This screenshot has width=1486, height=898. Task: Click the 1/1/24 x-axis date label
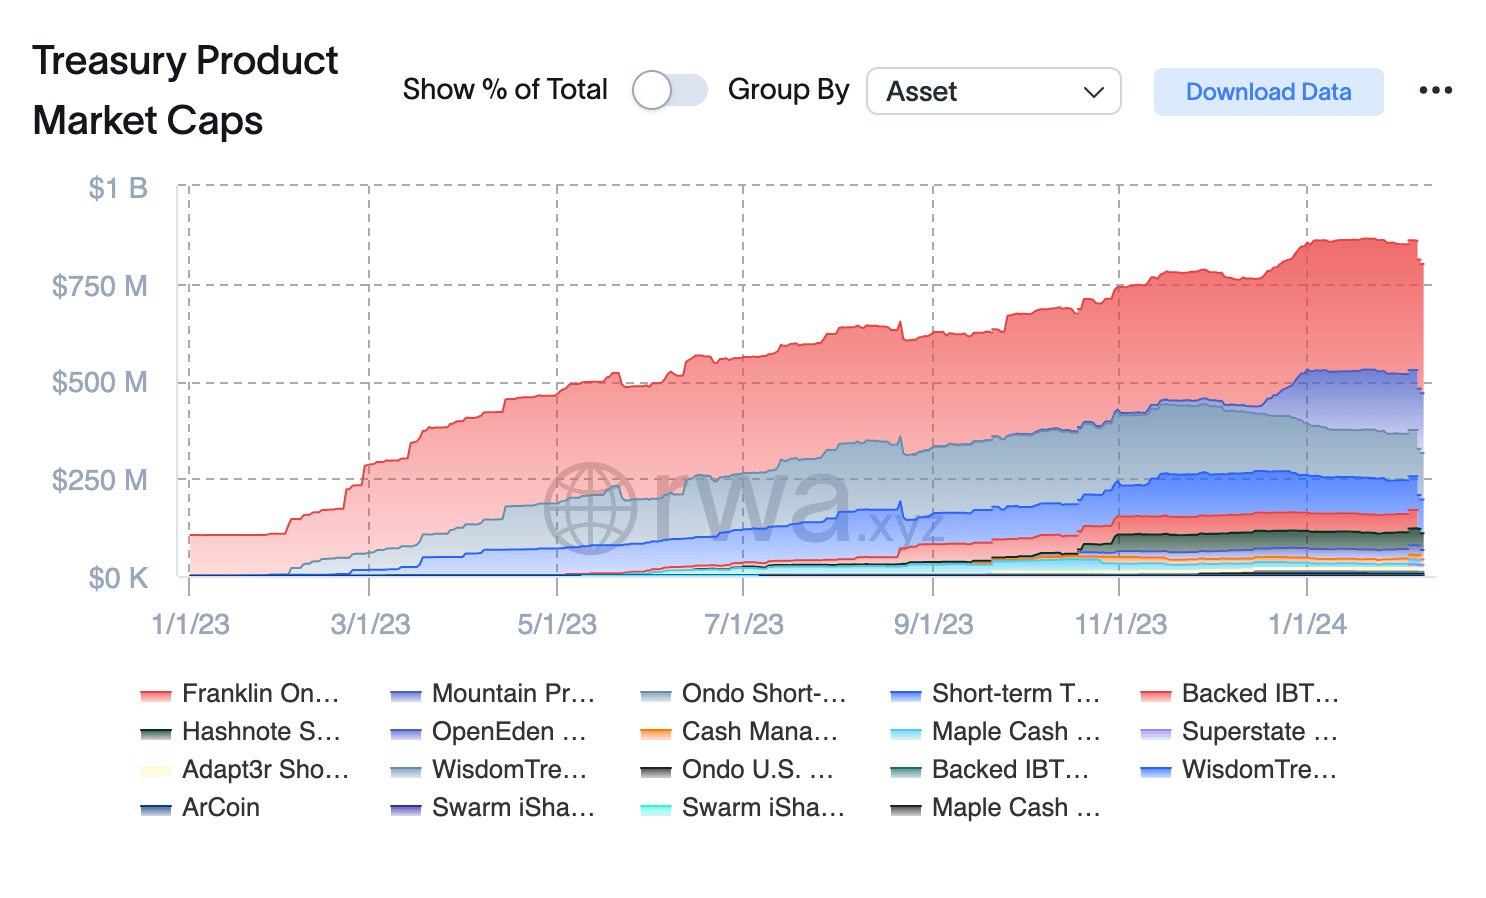coord(1308,624)
